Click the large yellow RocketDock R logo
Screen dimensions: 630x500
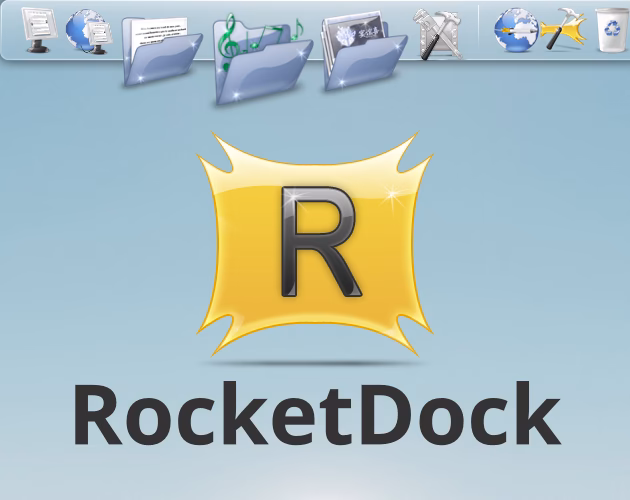coord(315,244)
